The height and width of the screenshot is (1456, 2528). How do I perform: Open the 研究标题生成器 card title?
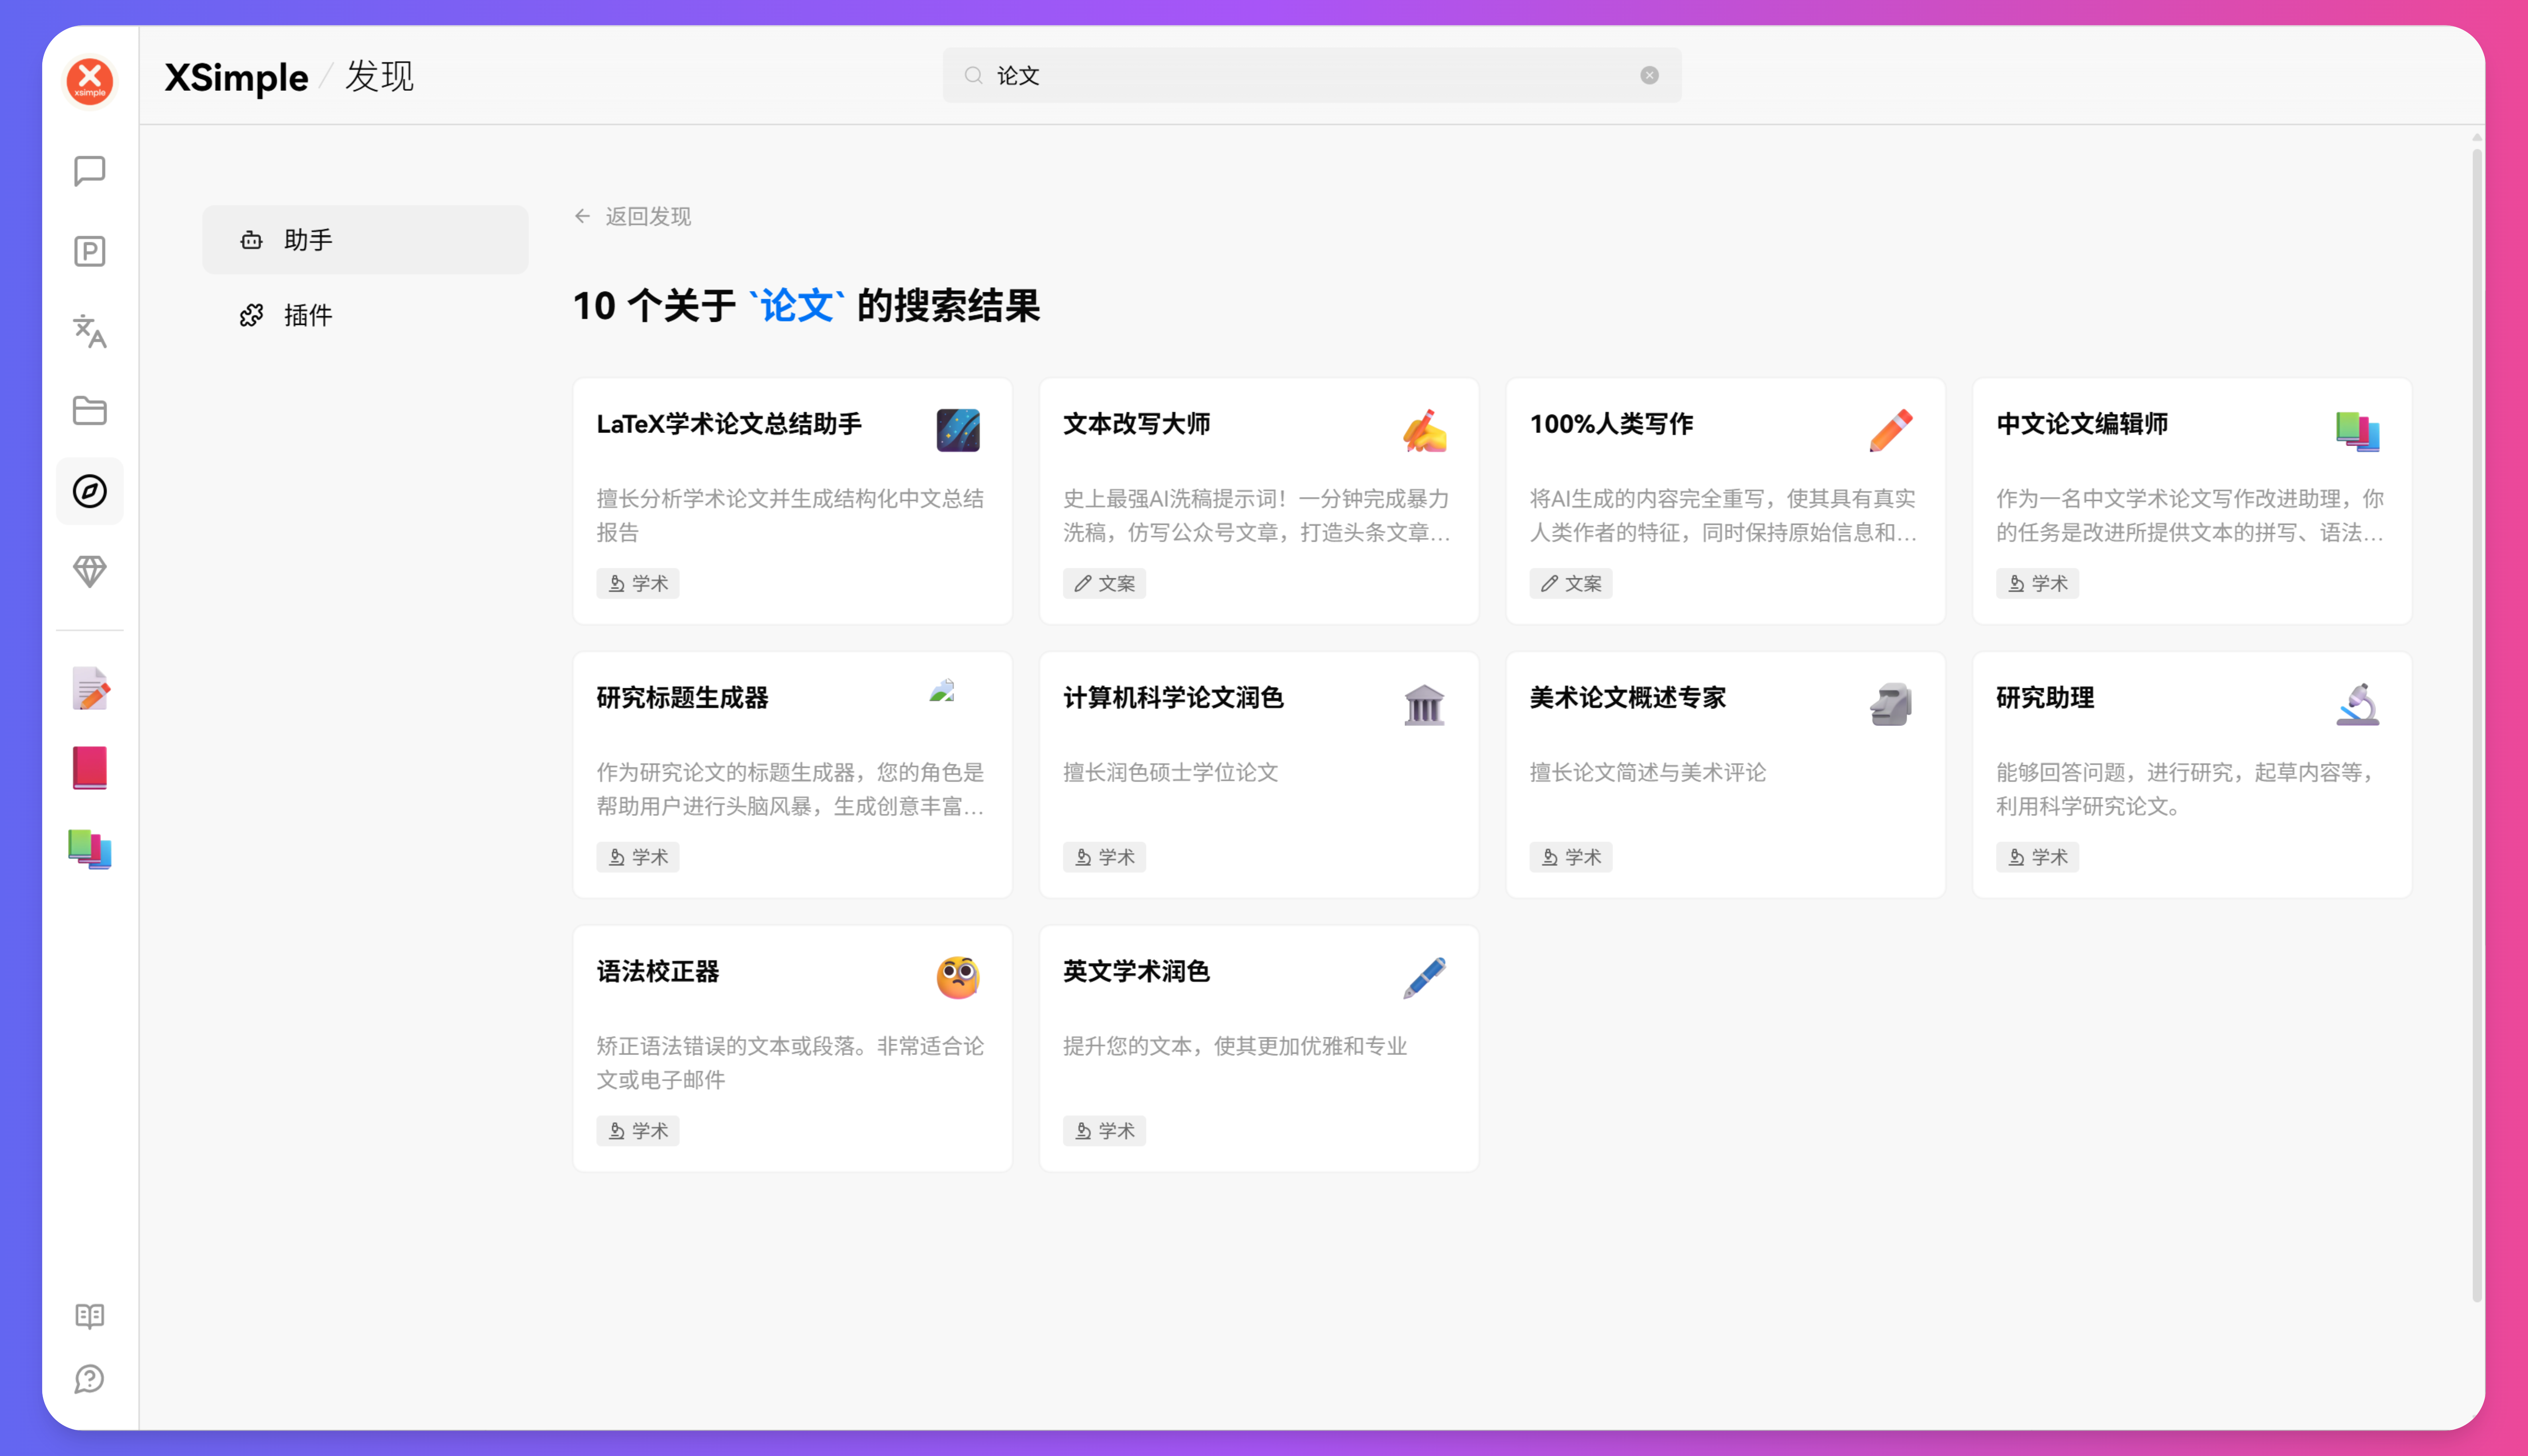[682, 698]
